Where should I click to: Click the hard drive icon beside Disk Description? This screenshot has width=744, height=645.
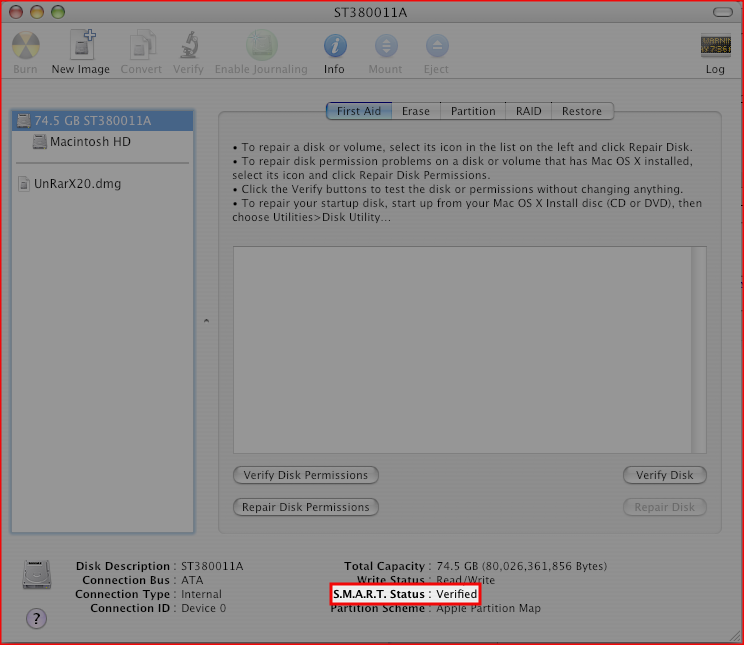(x=37, y=574)
